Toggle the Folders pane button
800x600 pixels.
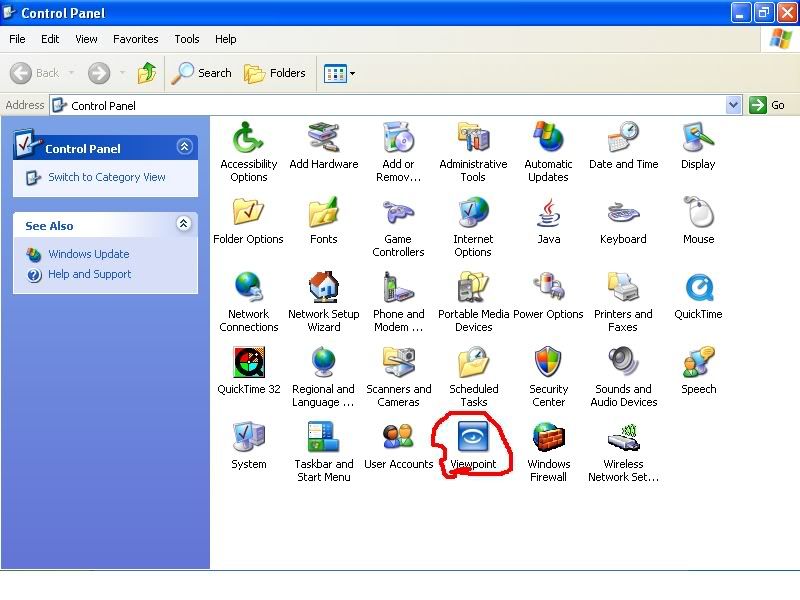[275, 73]
